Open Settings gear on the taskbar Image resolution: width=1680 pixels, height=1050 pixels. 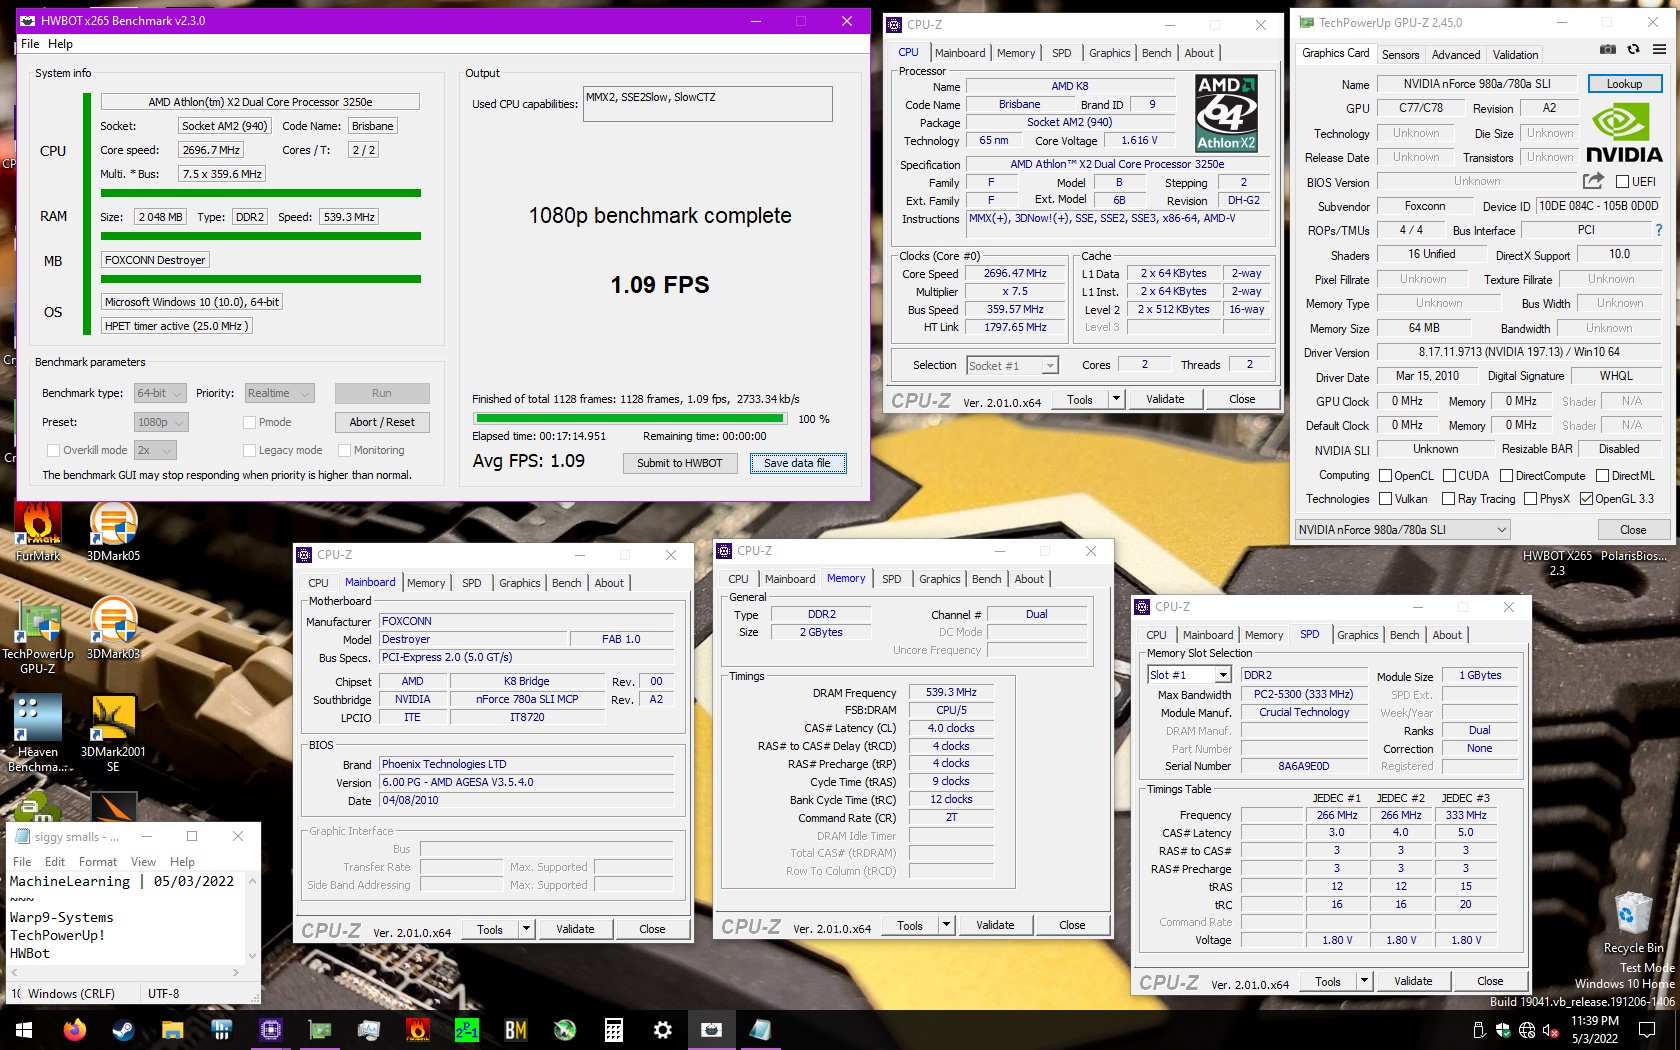pyautogui.click(x=663, y=1030)
